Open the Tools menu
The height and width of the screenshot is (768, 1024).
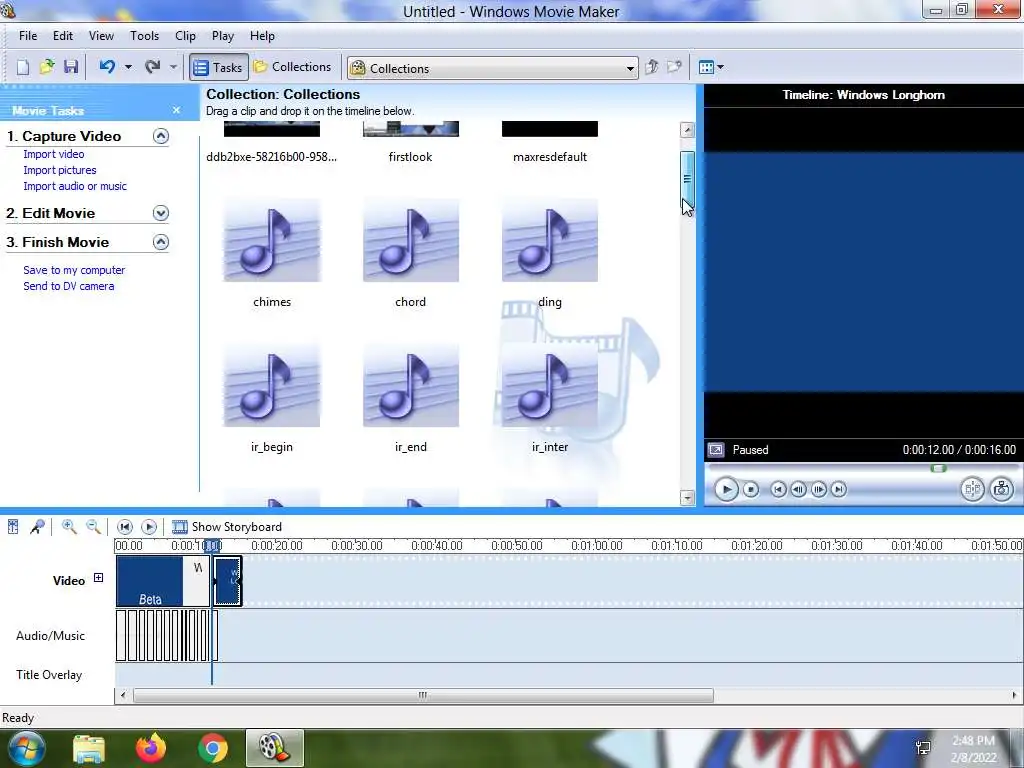pyautogui.click(x=144, y=36)
